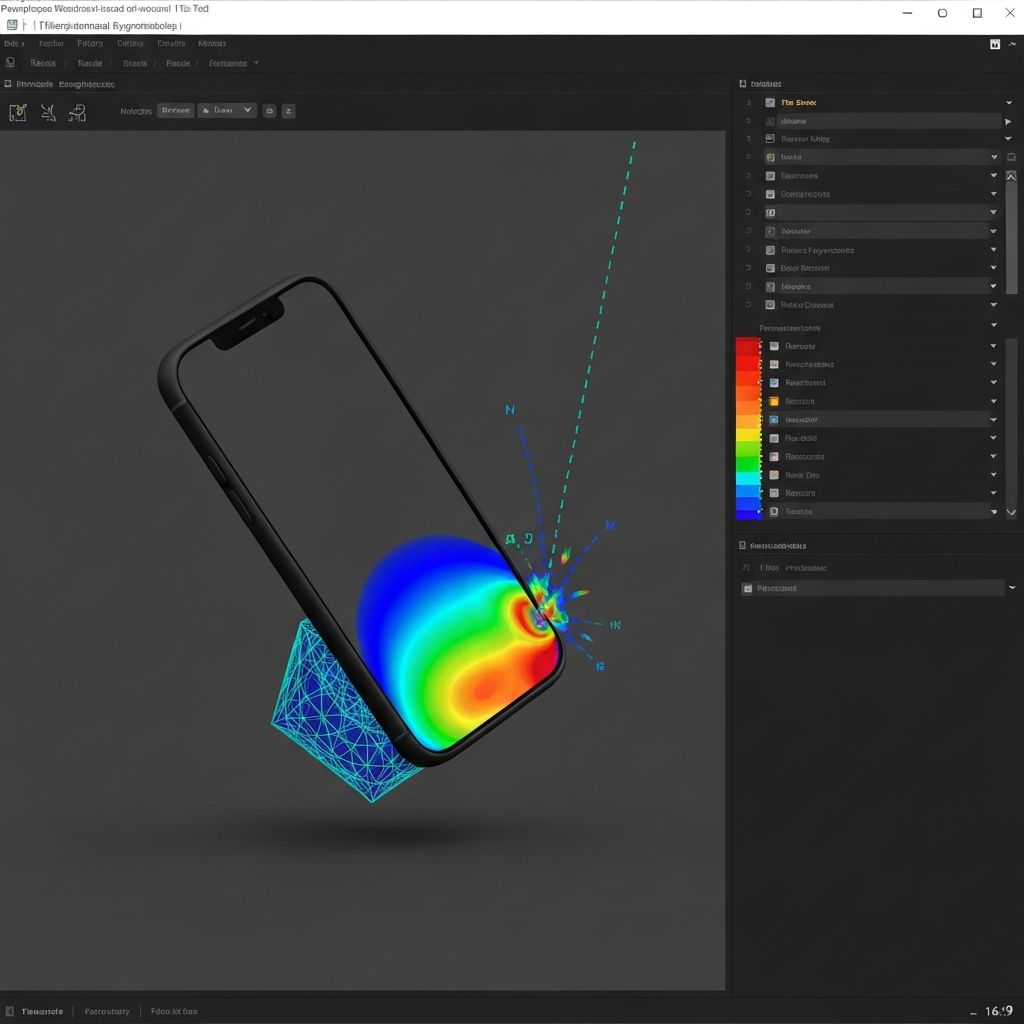Click the Z button at the toolbar right
The width and height of the screenshot is (1024, 1024).
[x=288, y=110]
